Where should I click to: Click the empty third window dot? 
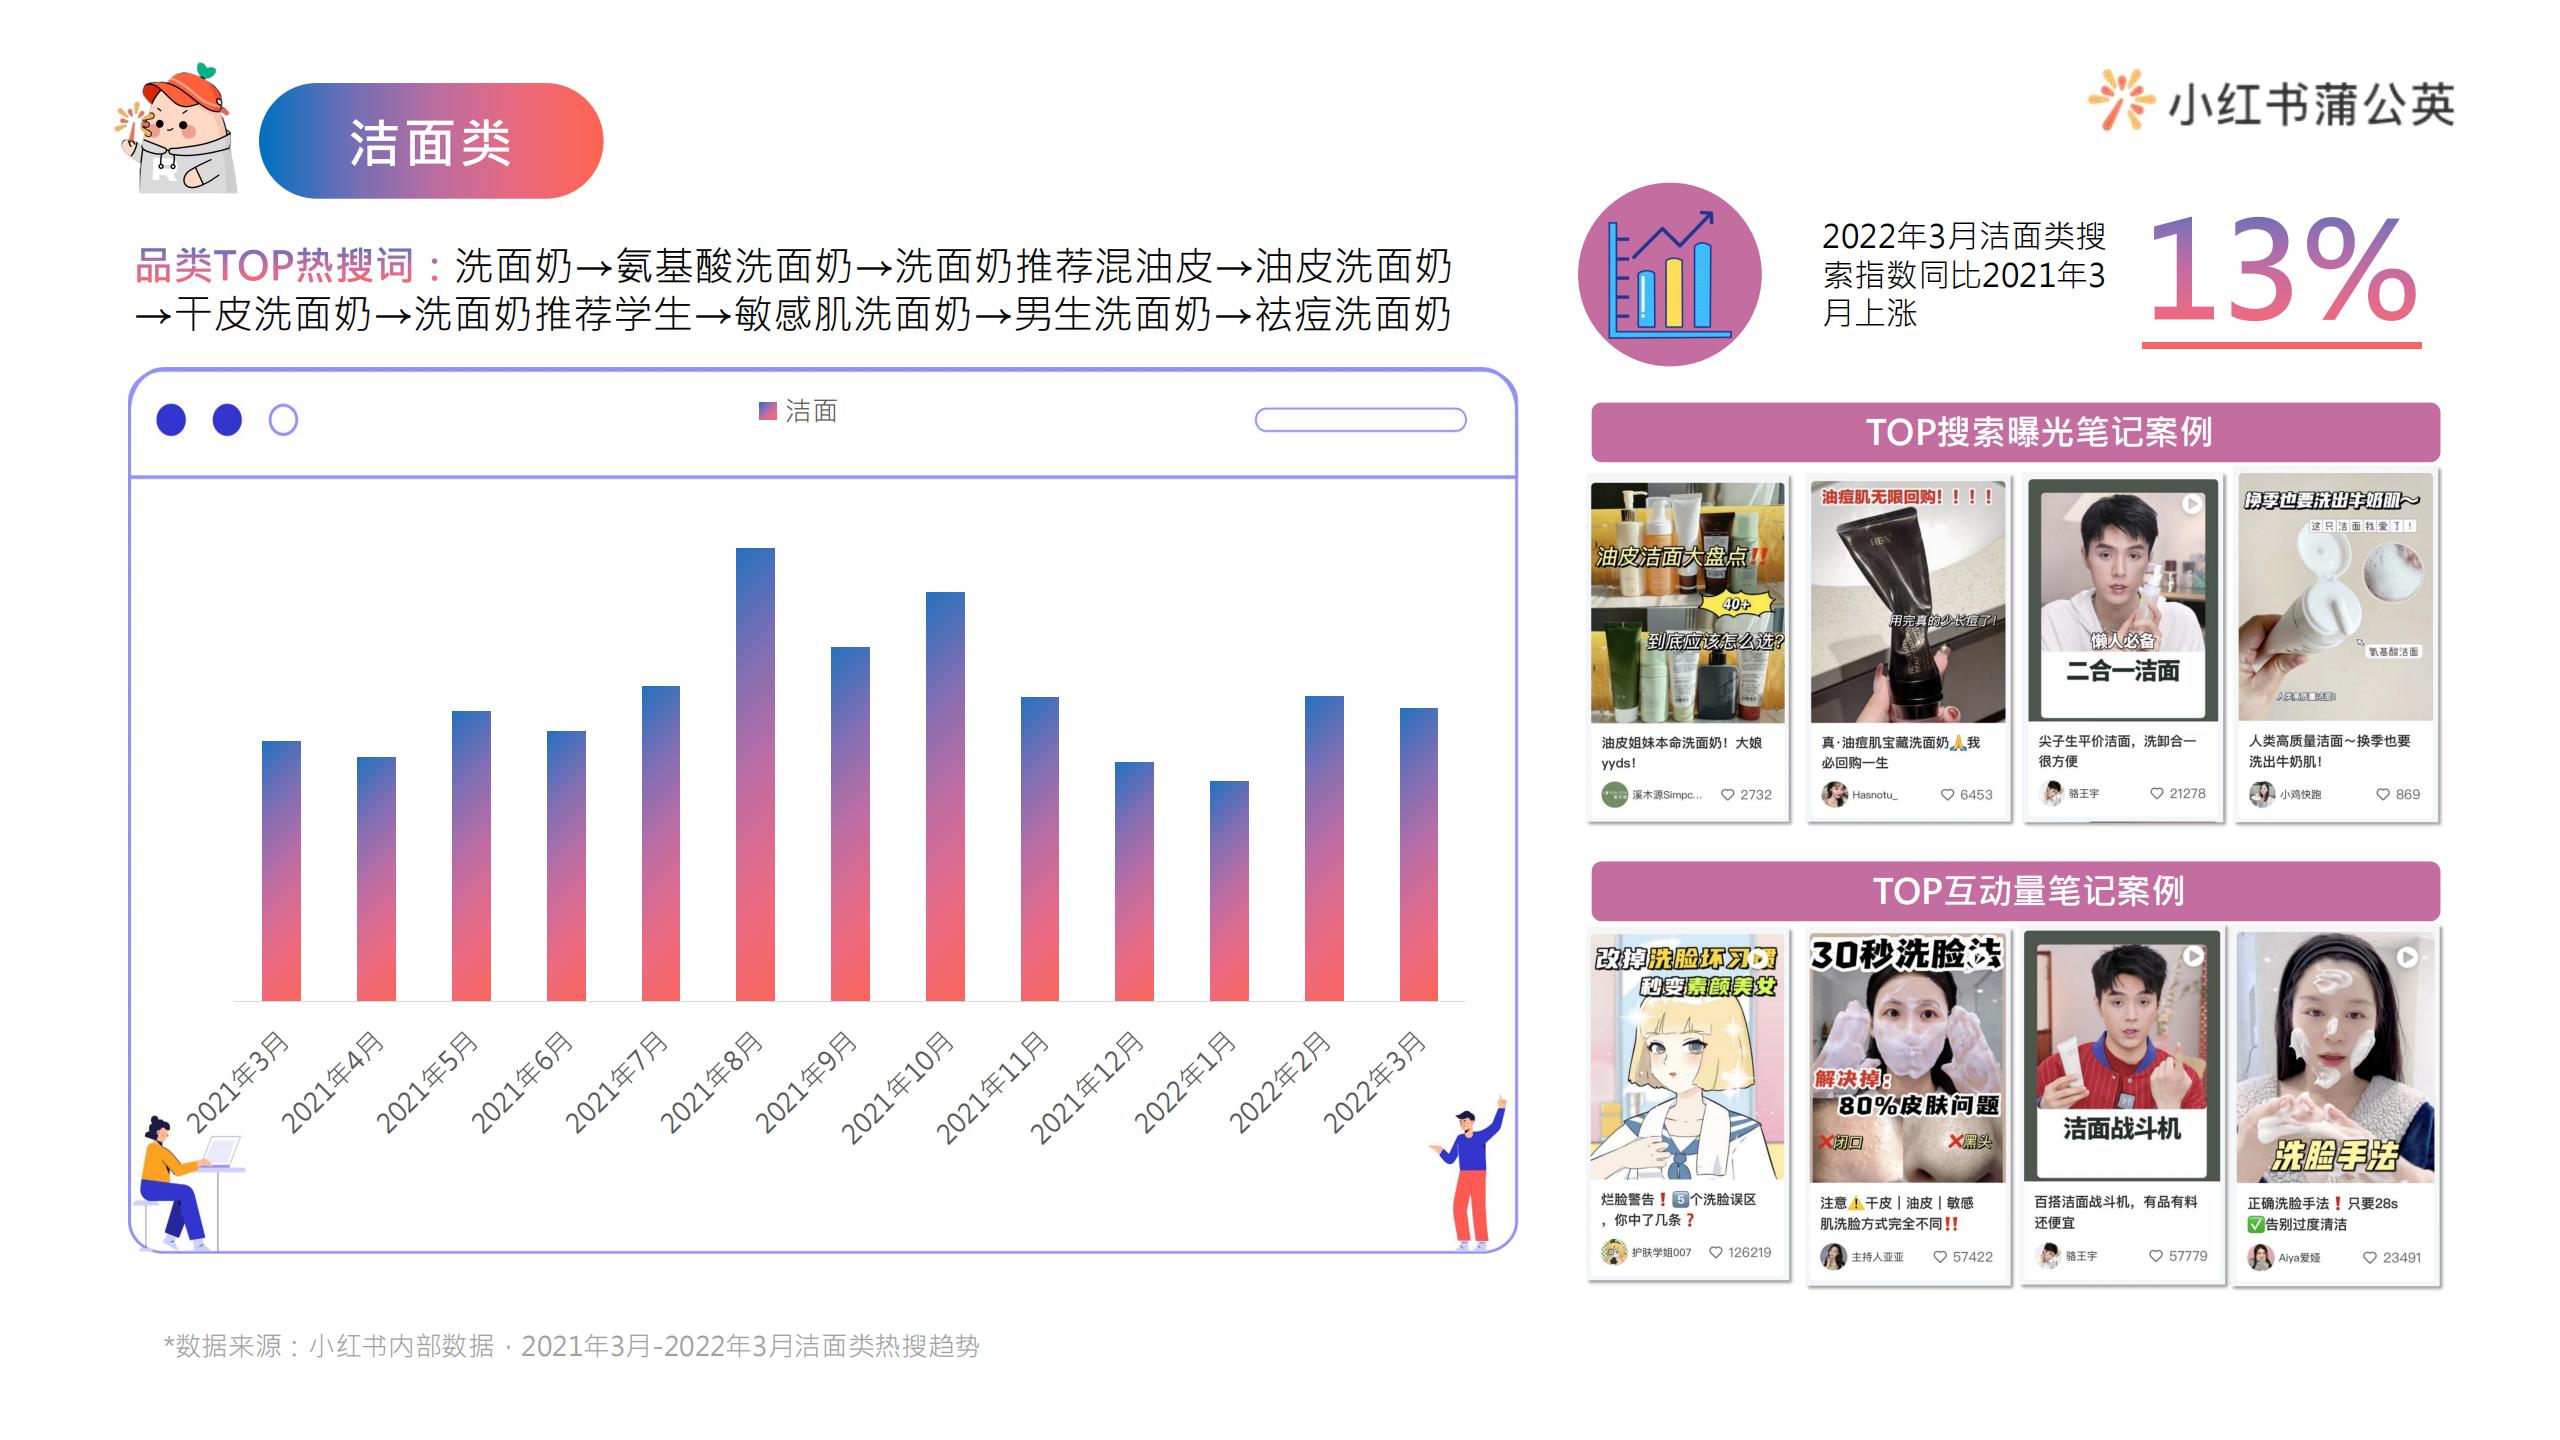coord(283,420)
